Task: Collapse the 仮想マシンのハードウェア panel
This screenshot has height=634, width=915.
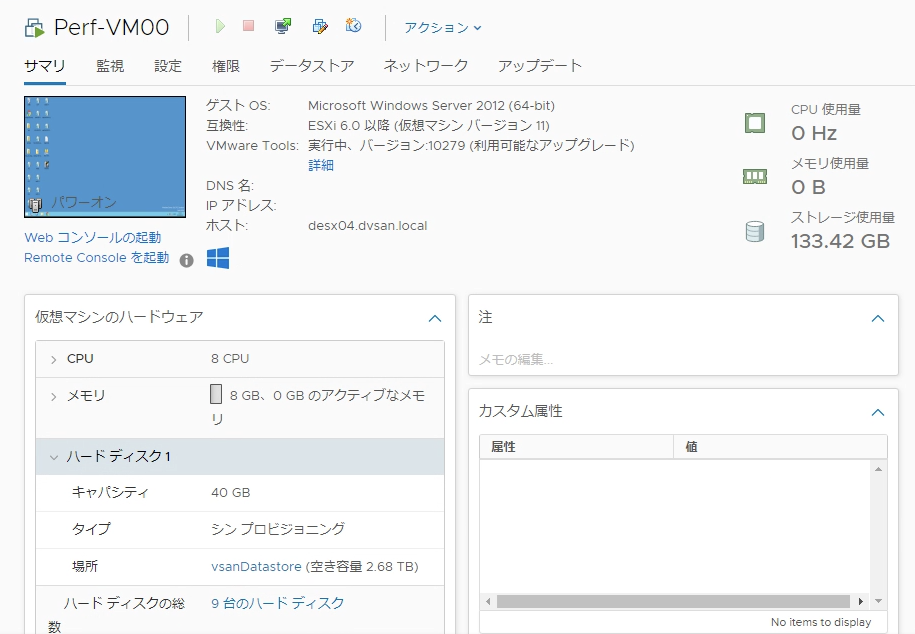Action: (435, 318)
